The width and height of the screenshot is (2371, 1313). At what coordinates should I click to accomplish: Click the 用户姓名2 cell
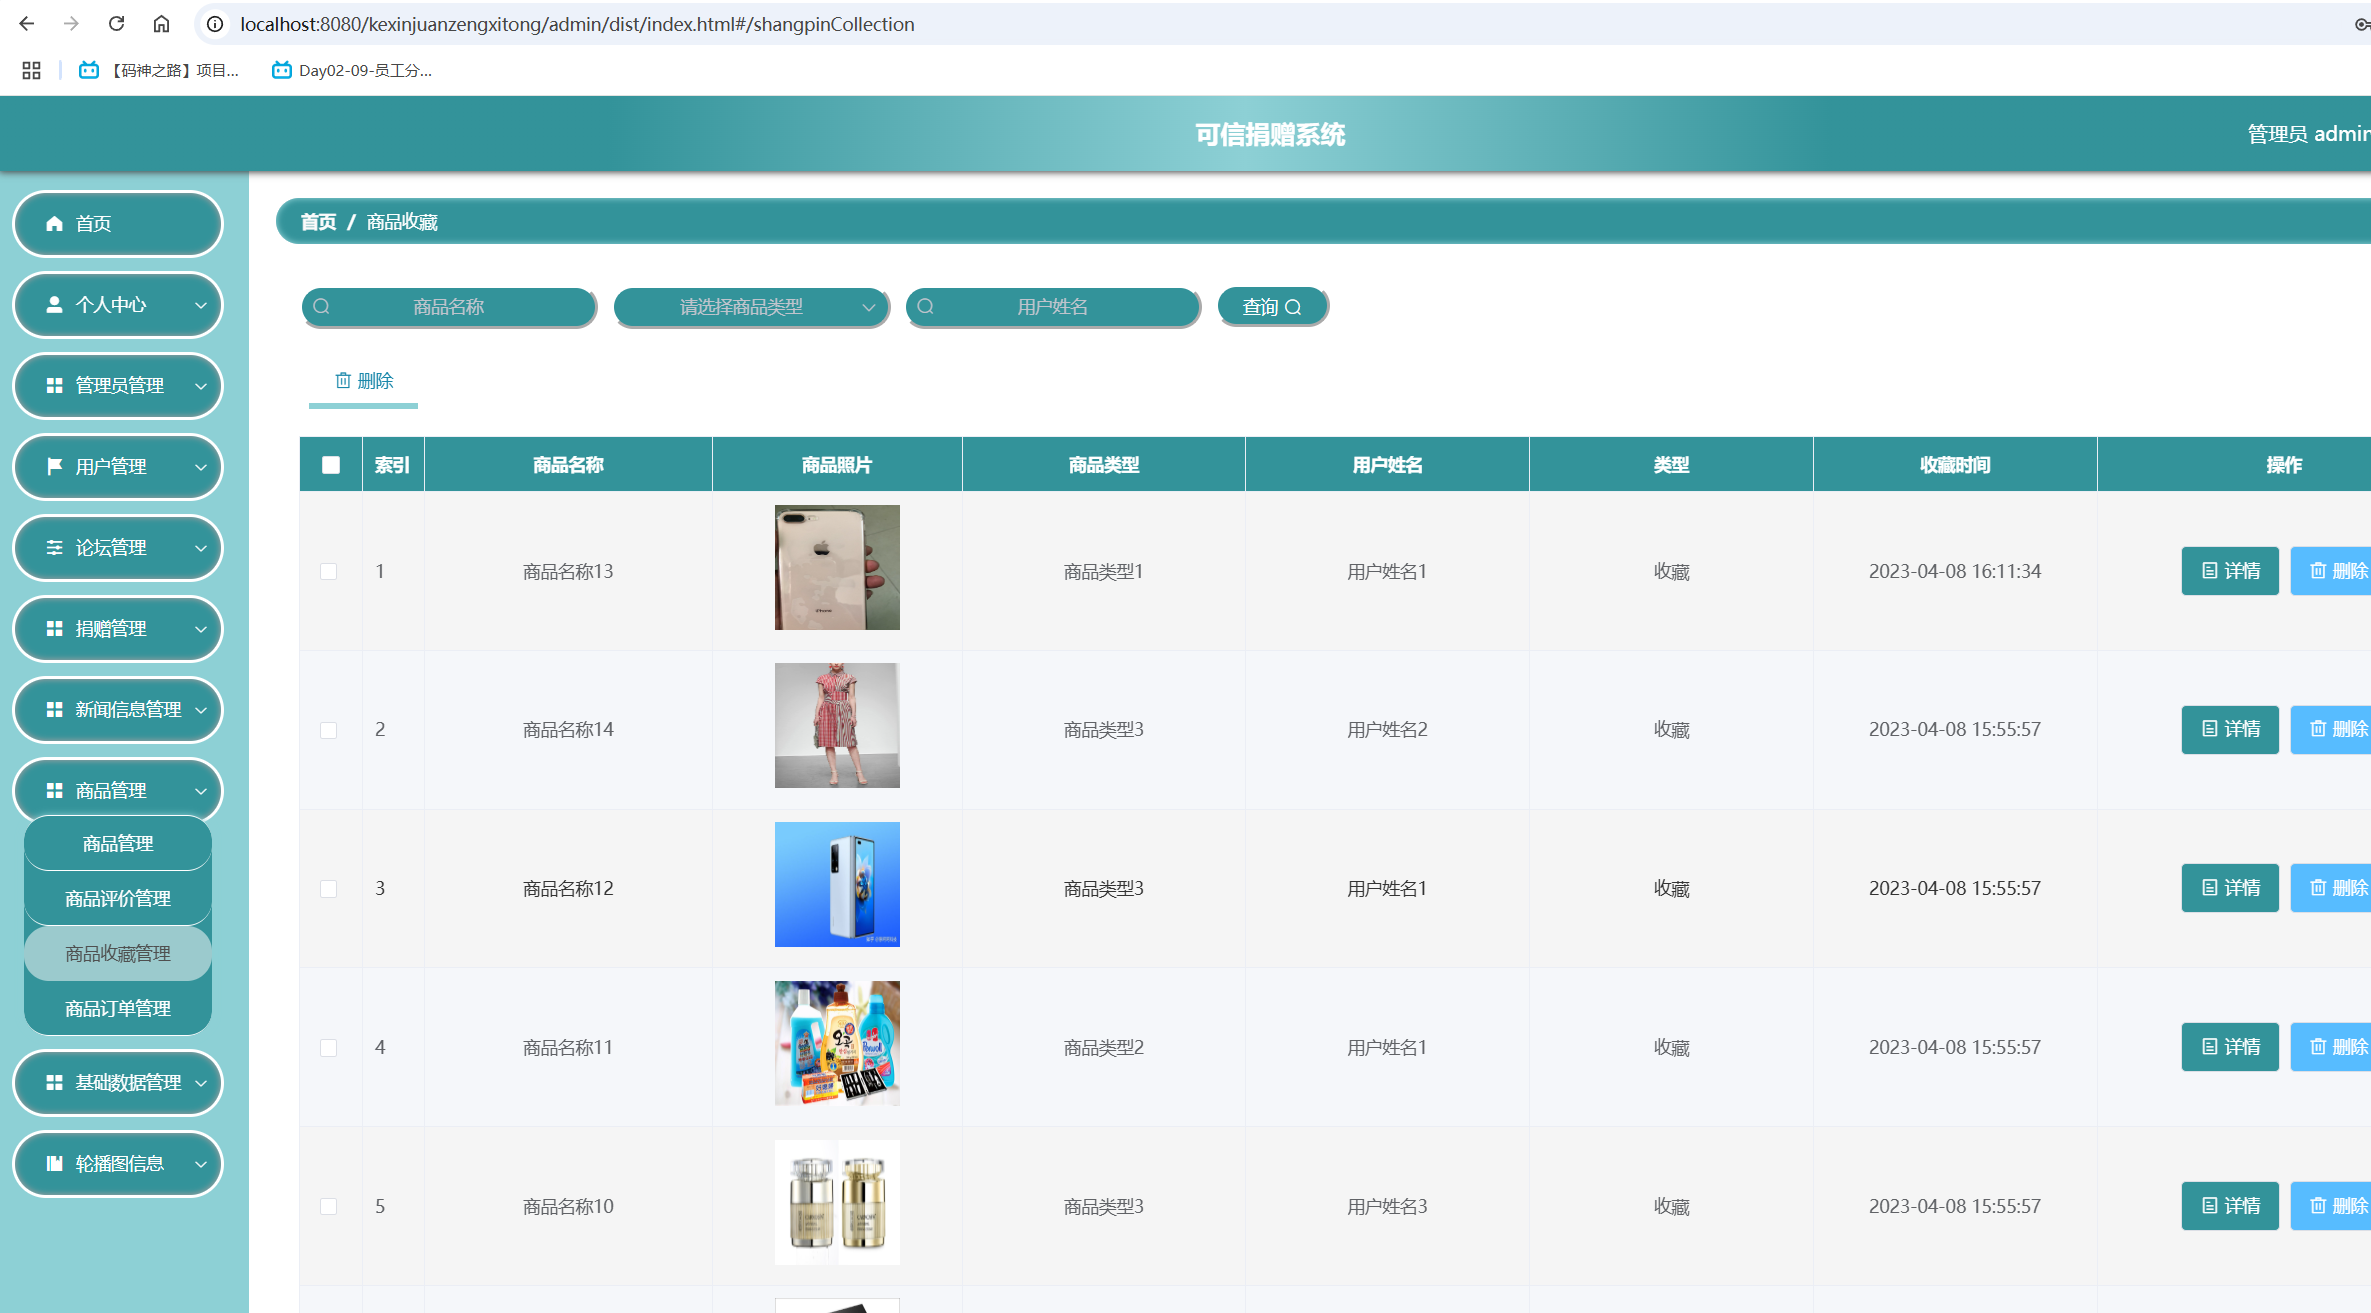point(1387,730)
